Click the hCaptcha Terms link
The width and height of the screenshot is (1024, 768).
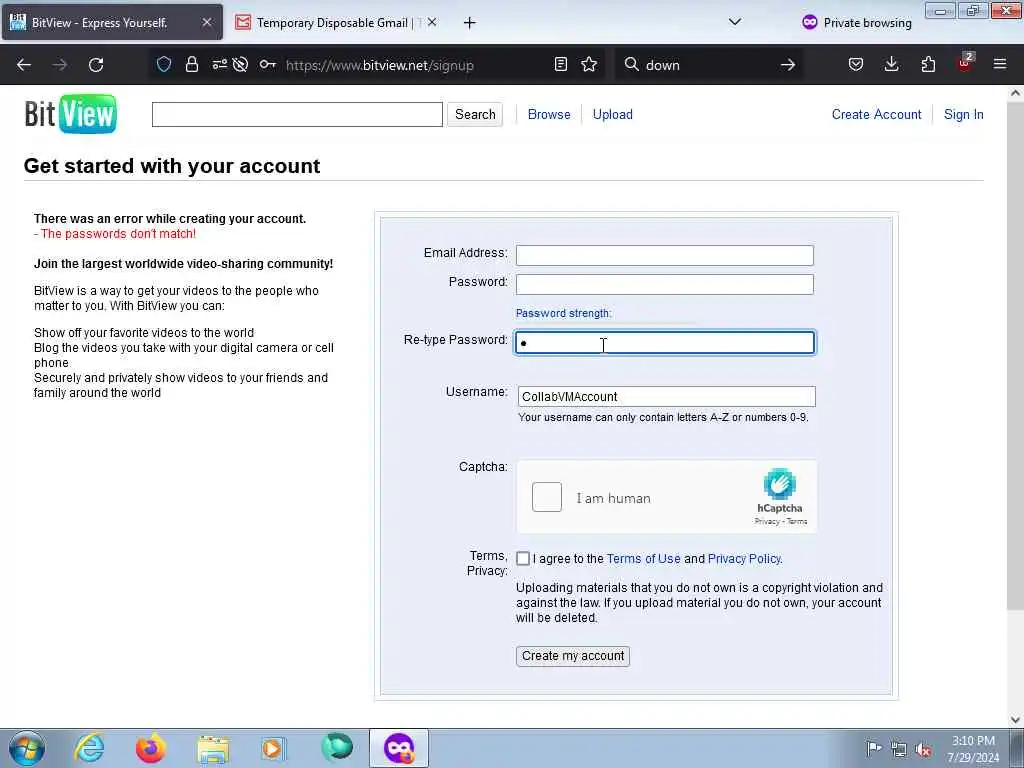(797, 521)
